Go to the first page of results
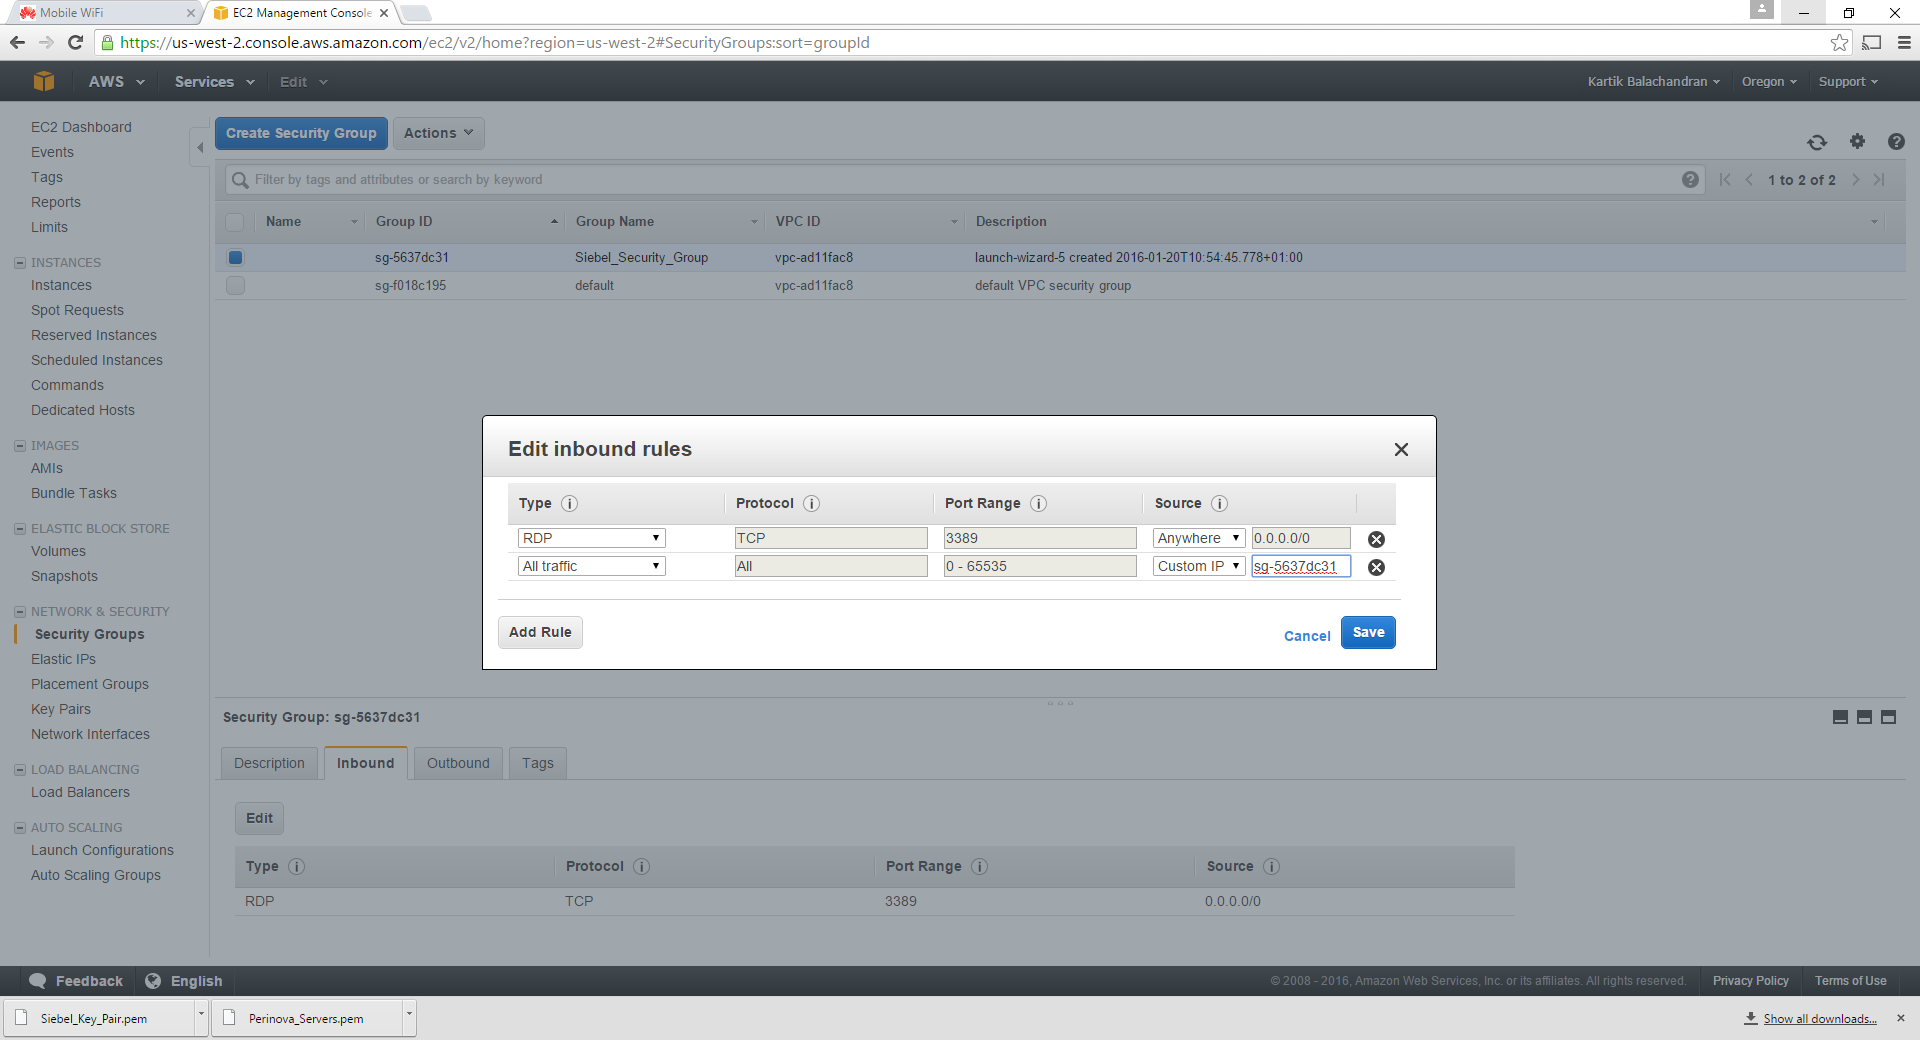This screenshot has width=1920, height=1040. 1725,180
